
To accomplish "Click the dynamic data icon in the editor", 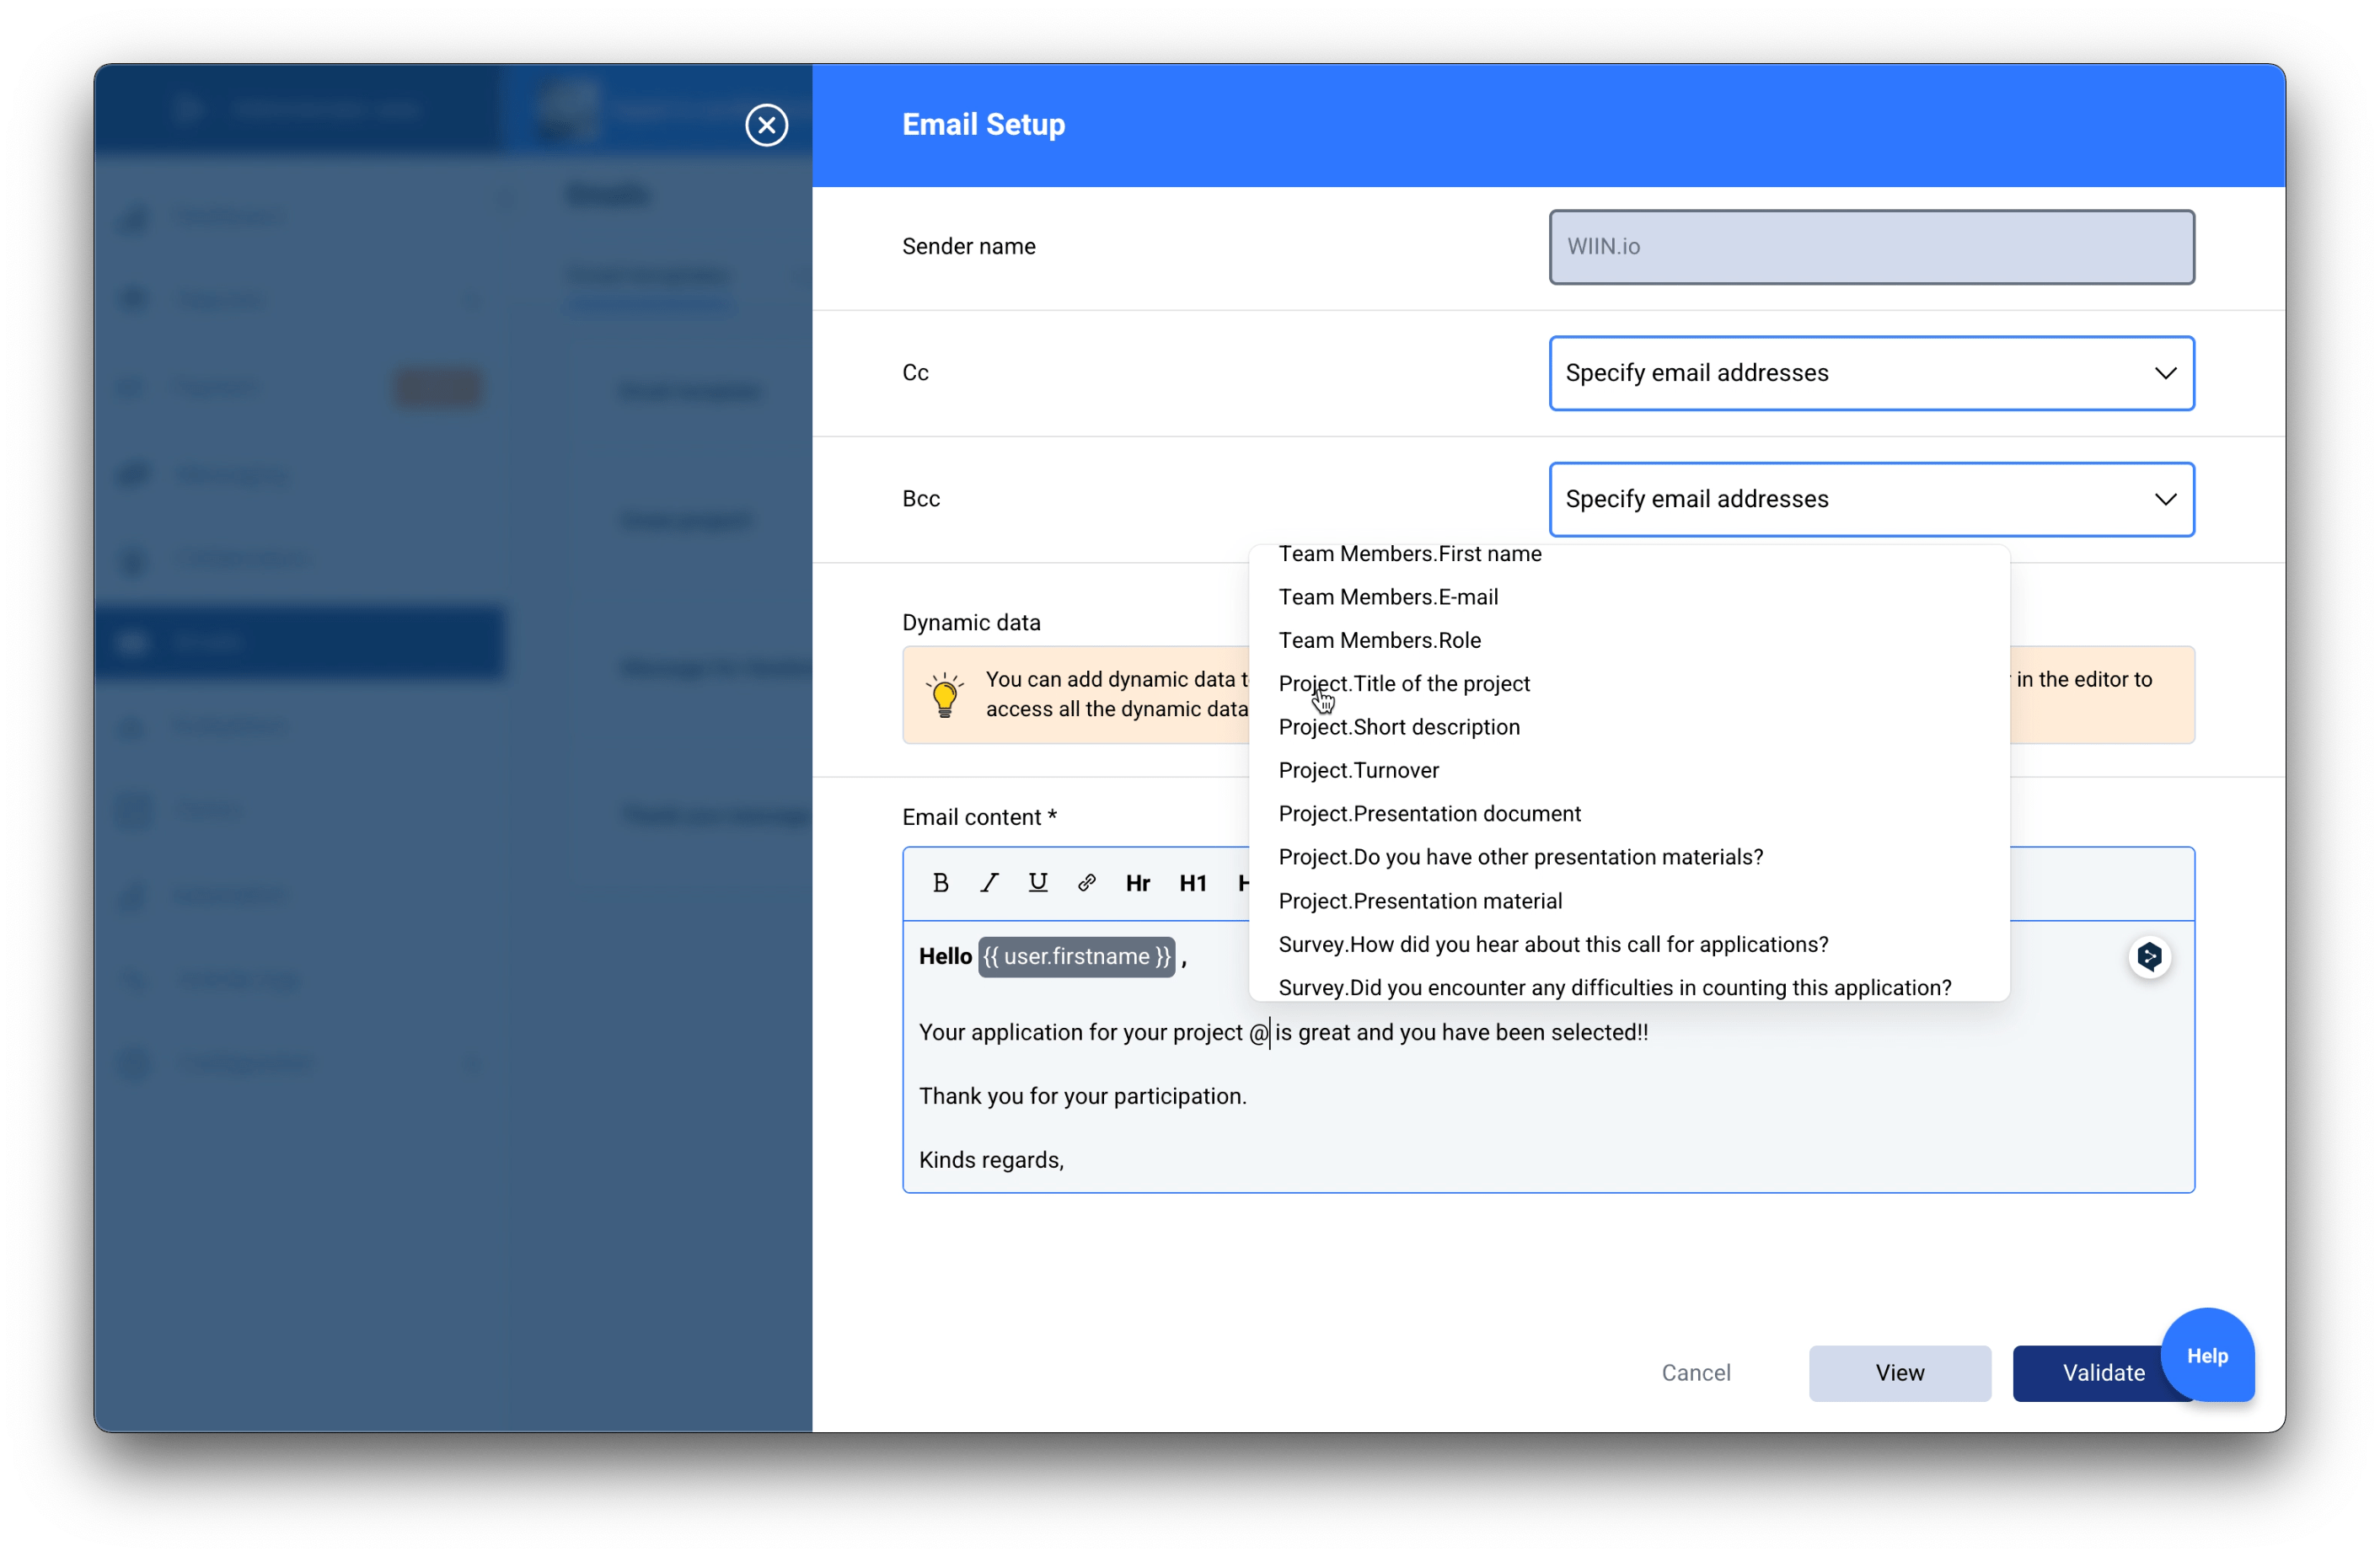I will point(2149,957).
